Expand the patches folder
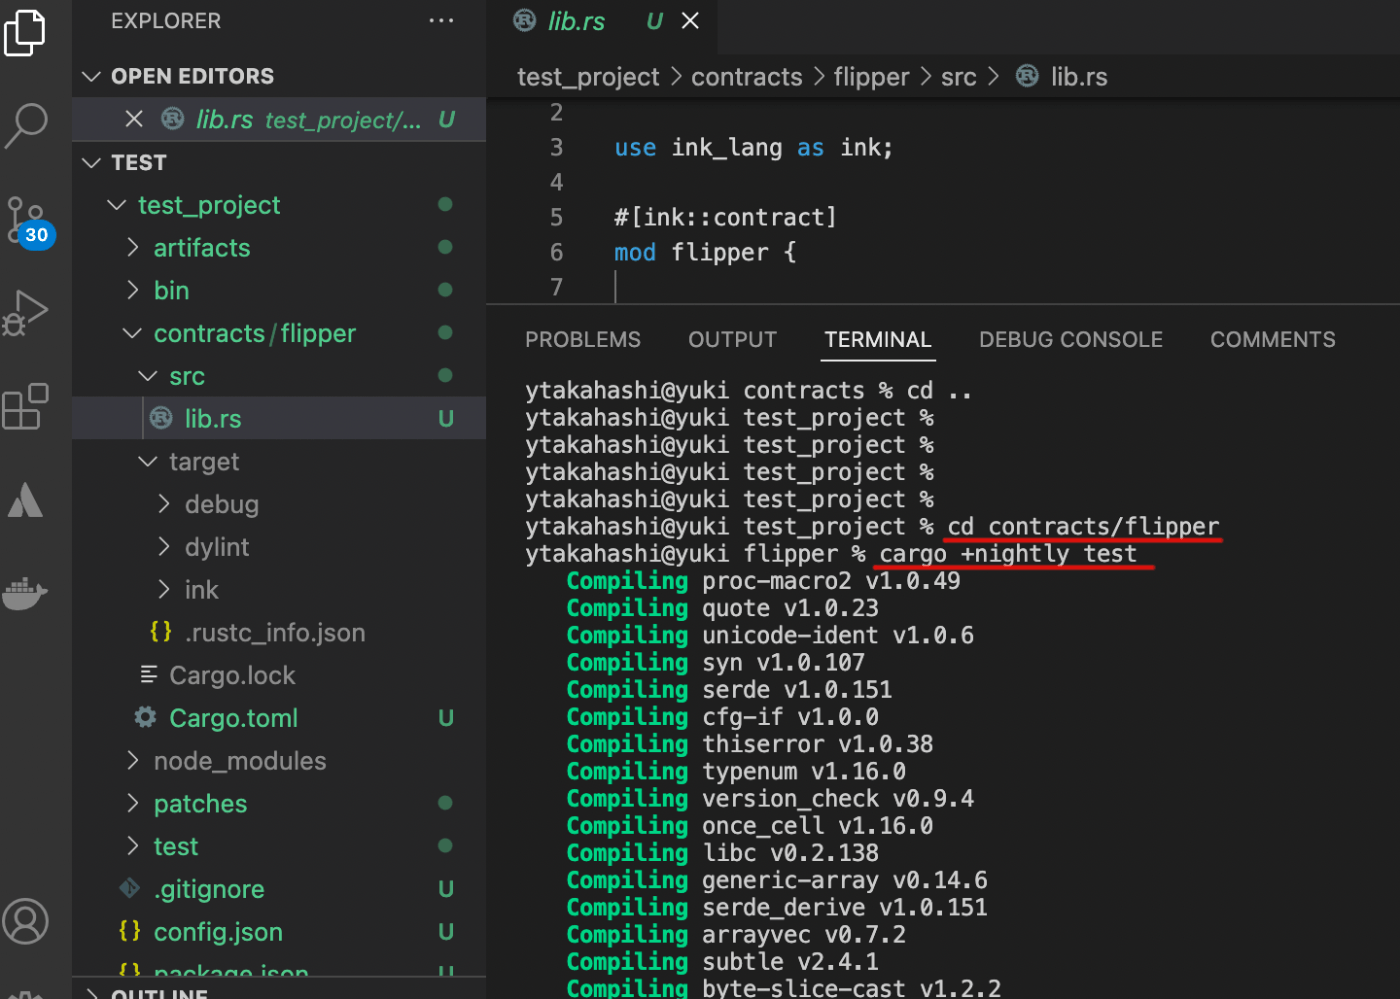 133,803
